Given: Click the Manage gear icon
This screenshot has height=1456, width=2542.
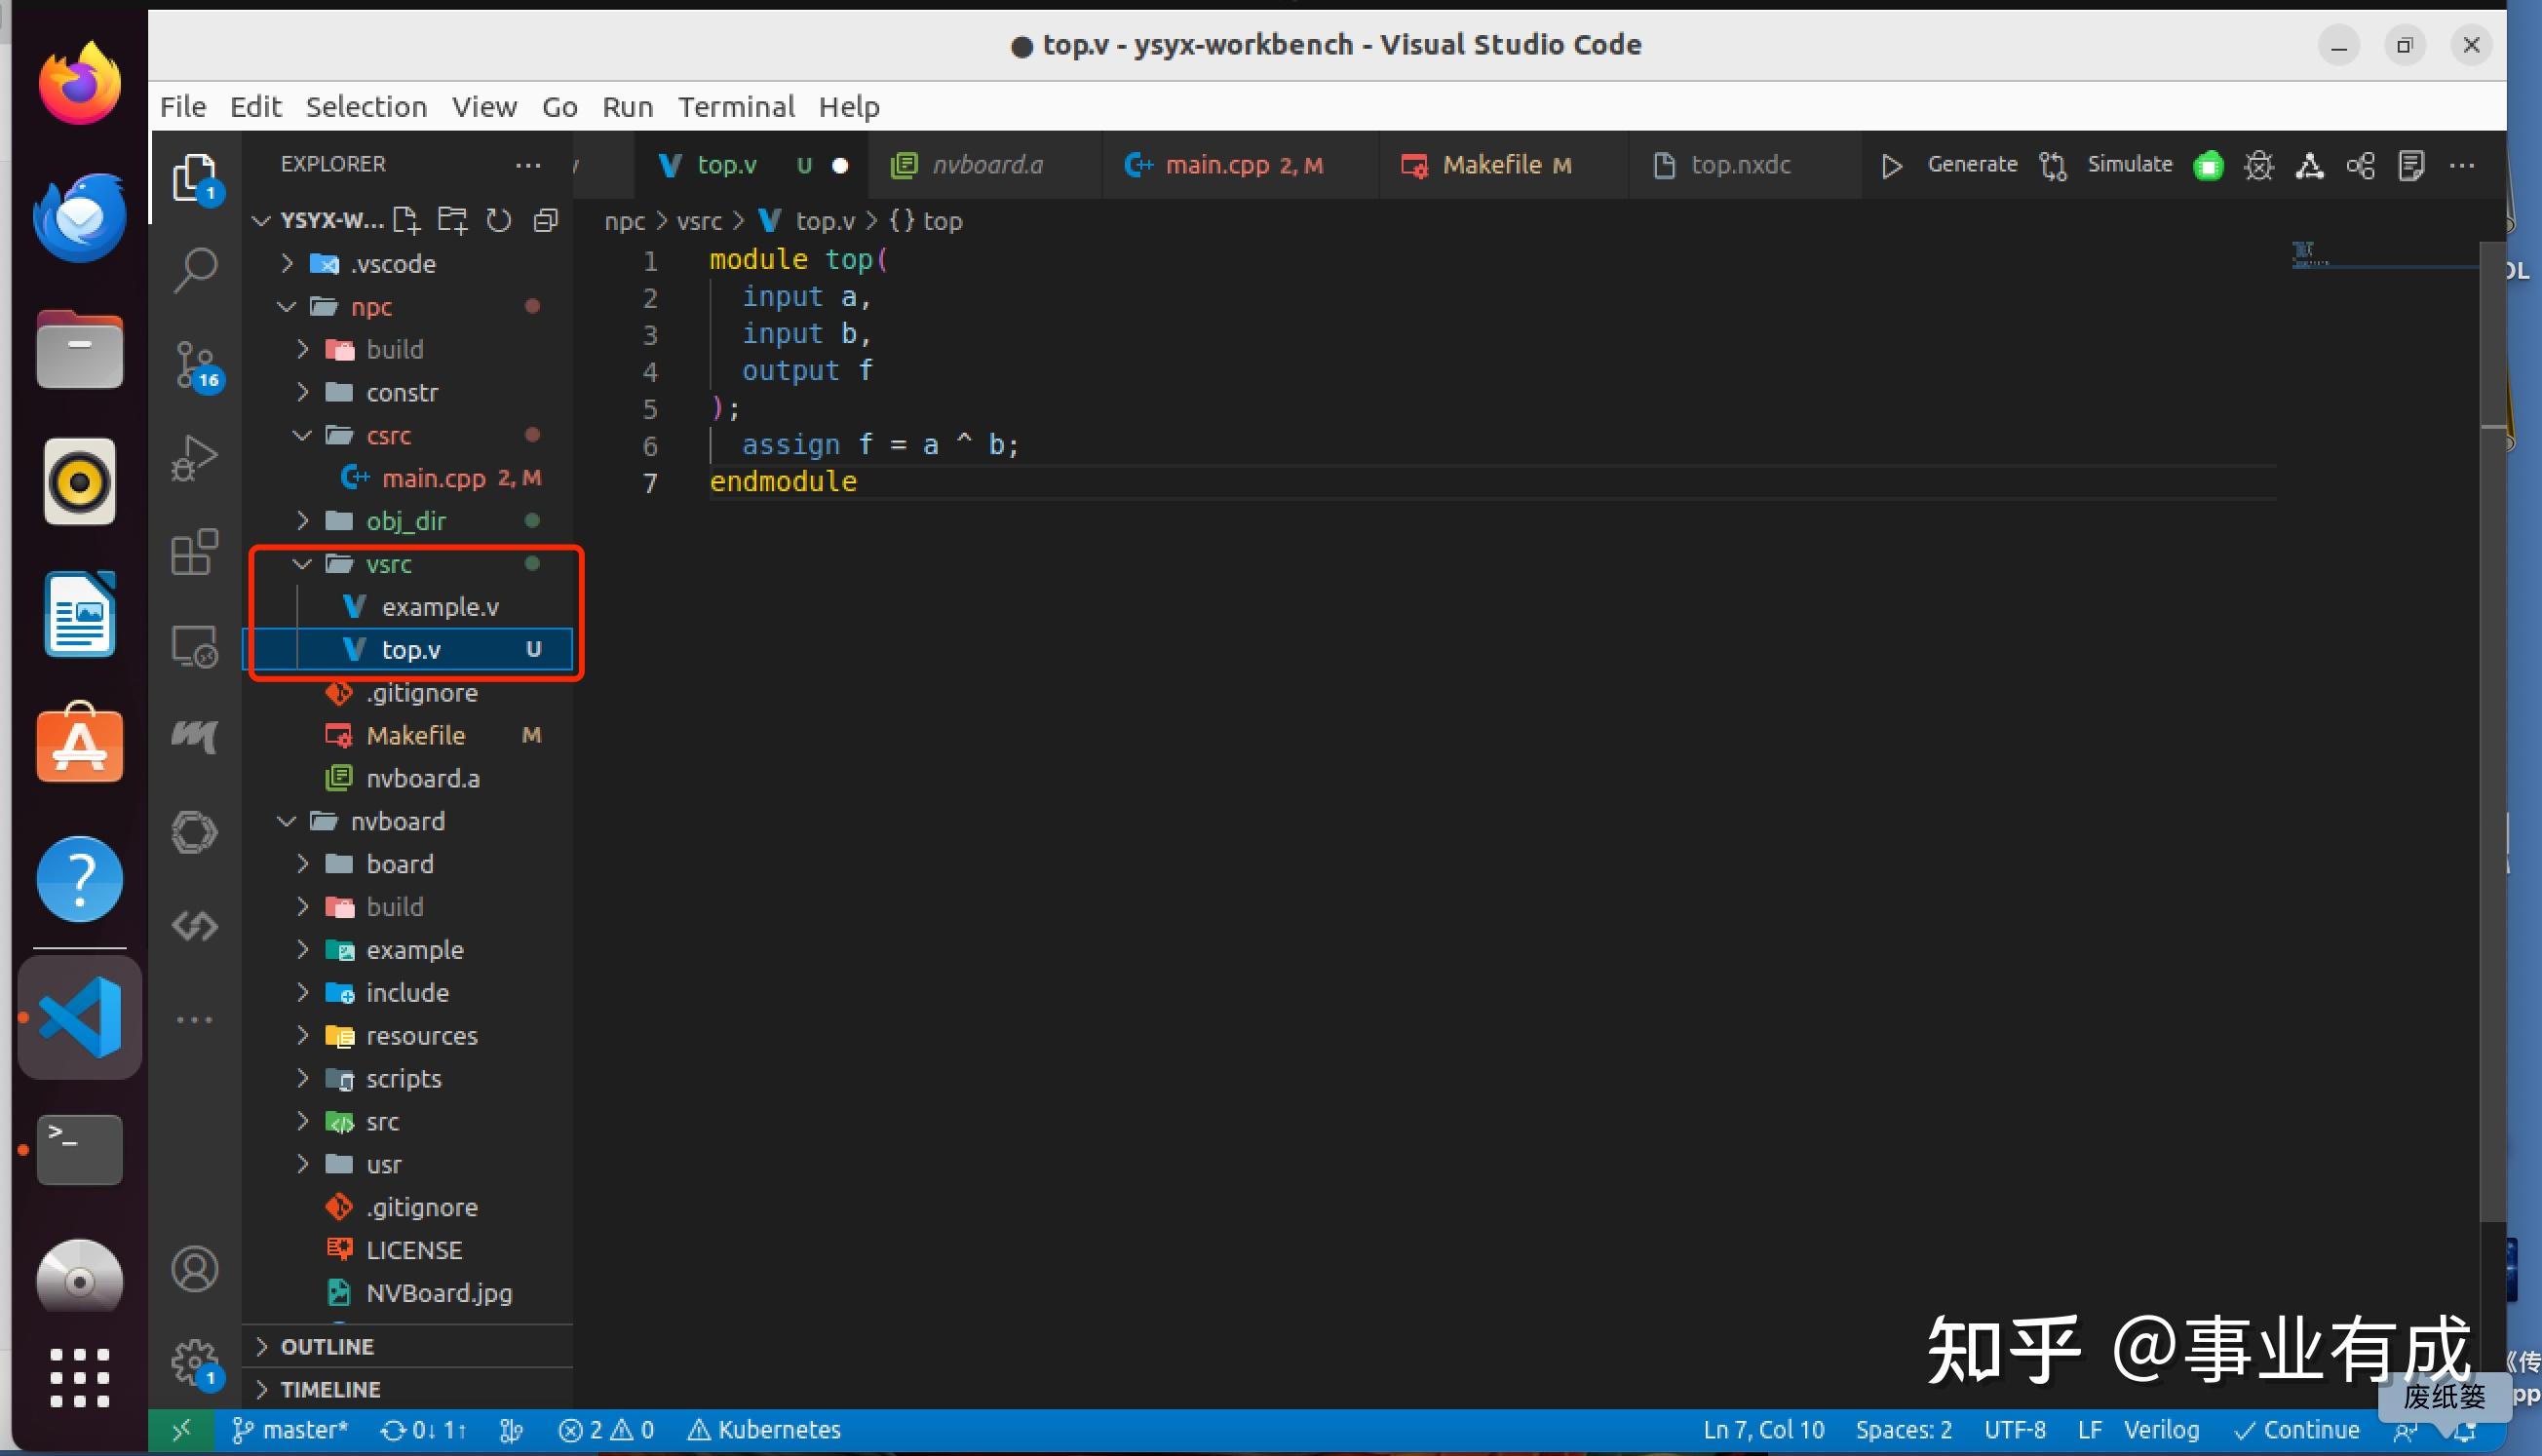Looking at the screenshot, I should coord(193,1362).
